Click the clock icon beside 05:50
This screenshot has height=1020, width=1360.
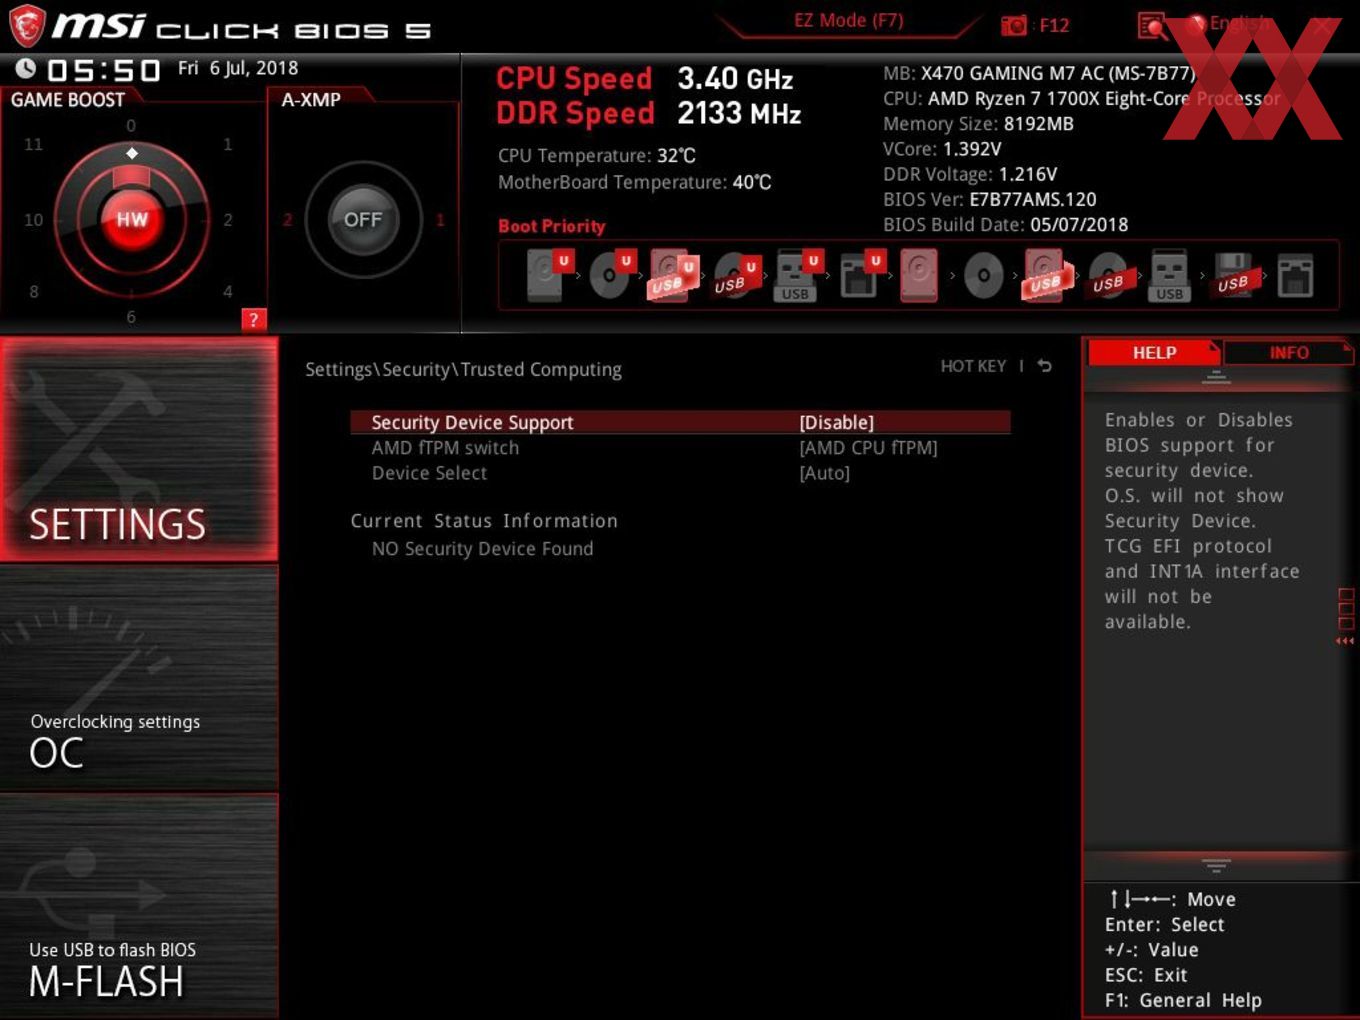click(26, 68)
